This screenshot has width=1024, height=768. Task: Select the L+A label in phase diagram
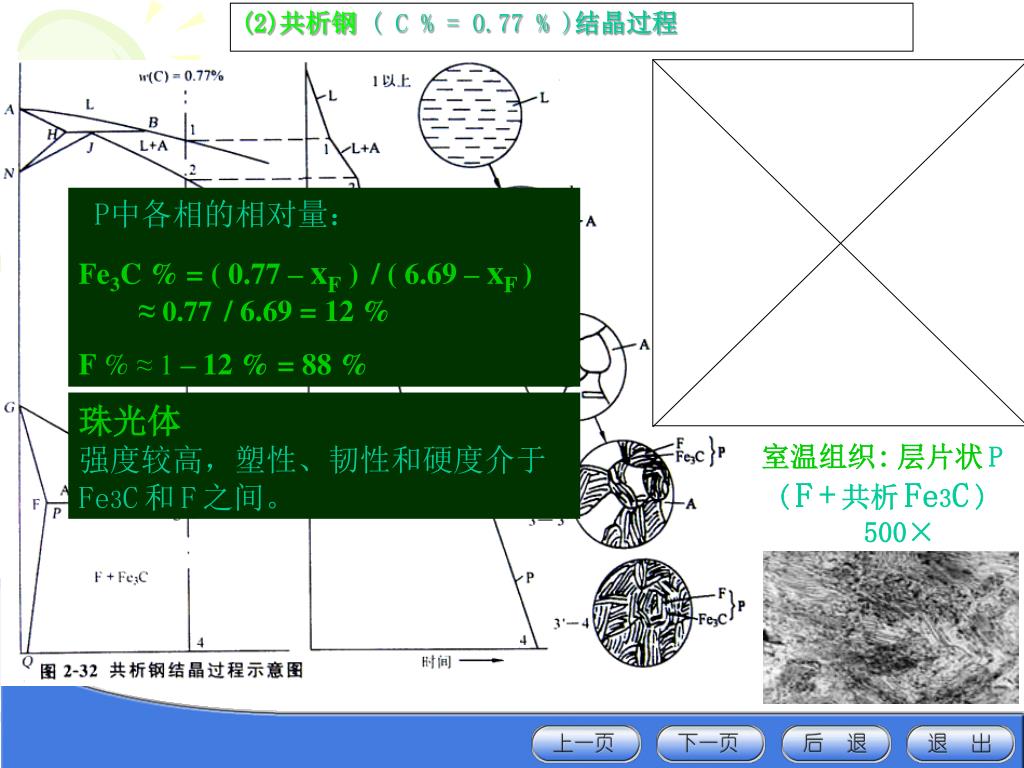point(153,146)
